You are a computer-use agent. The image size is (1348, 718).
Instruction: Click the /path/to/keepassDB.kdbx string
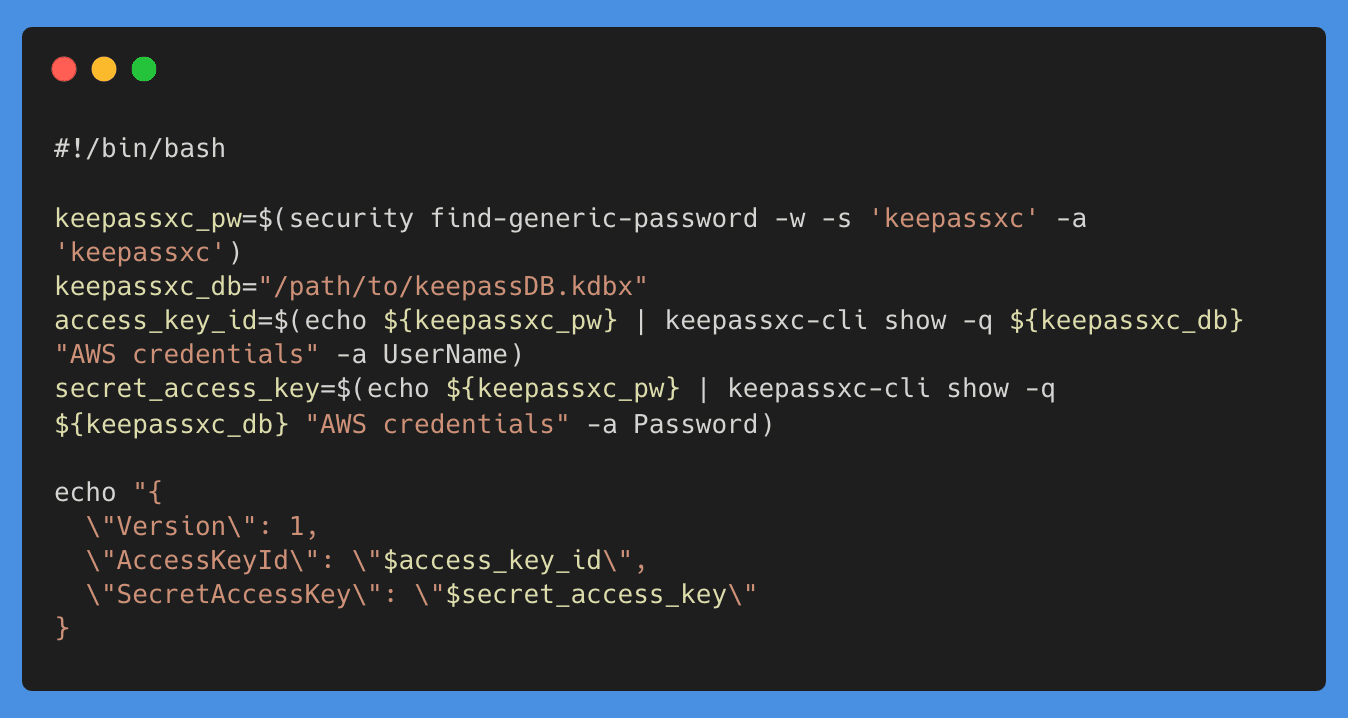453,287
